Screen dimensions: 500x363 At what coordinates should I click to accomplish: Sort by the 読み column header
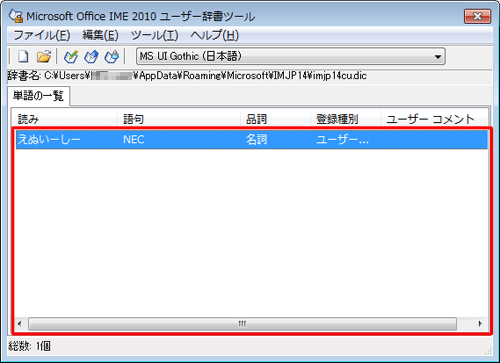click(x=64, y=119)
